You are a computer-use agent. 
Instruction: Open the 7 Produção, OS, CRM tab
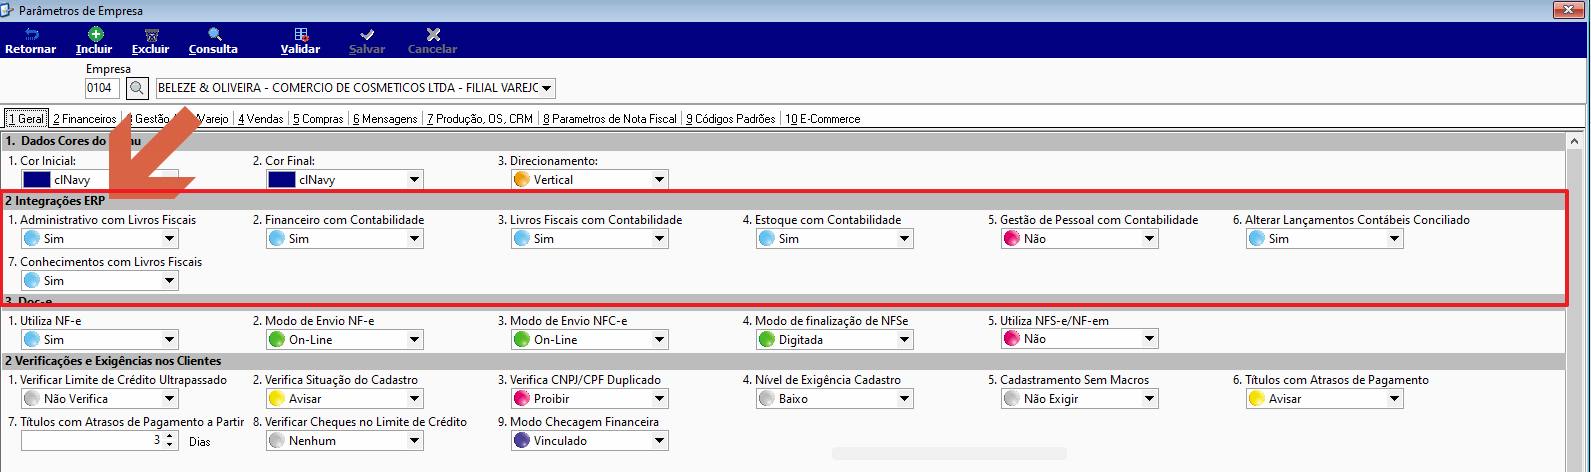pos(480,118)
